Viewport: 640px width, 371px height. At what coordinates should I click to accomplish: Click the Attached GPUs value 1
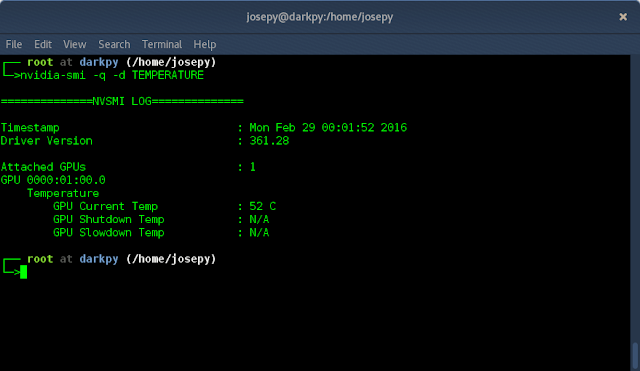tap(253, 167)
